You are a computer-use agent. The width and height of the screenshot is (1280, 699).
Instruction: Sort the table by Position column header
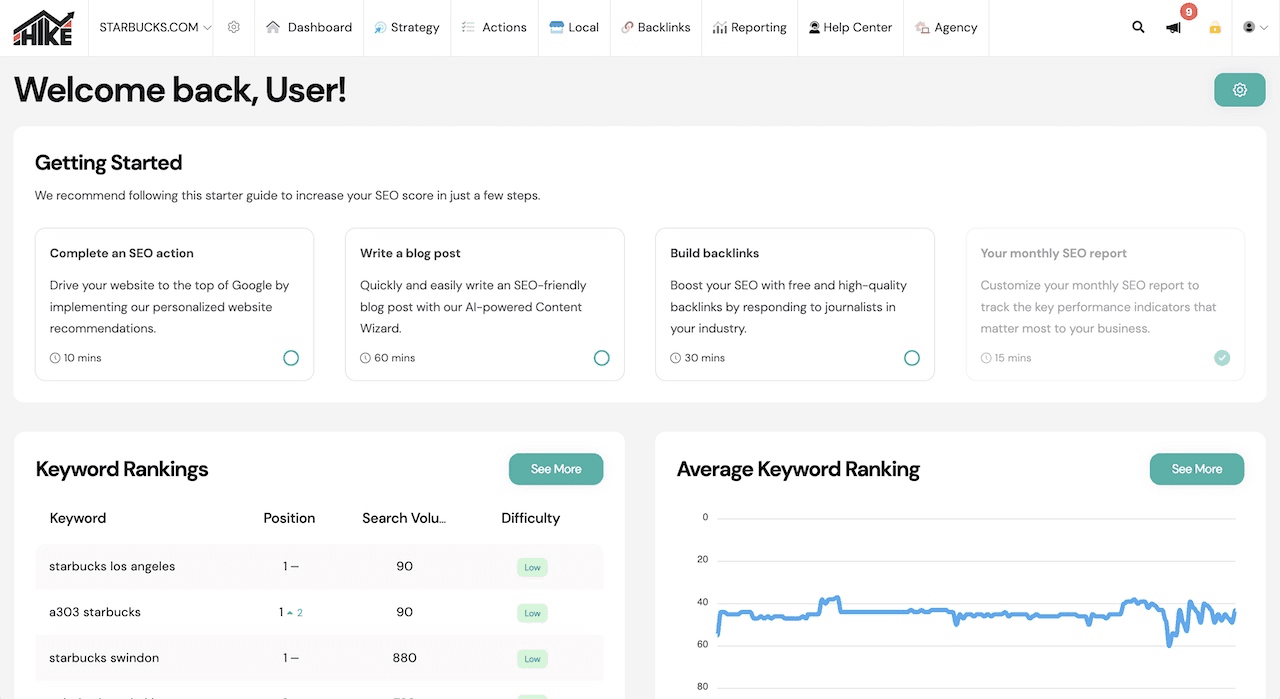coord(289,518)
